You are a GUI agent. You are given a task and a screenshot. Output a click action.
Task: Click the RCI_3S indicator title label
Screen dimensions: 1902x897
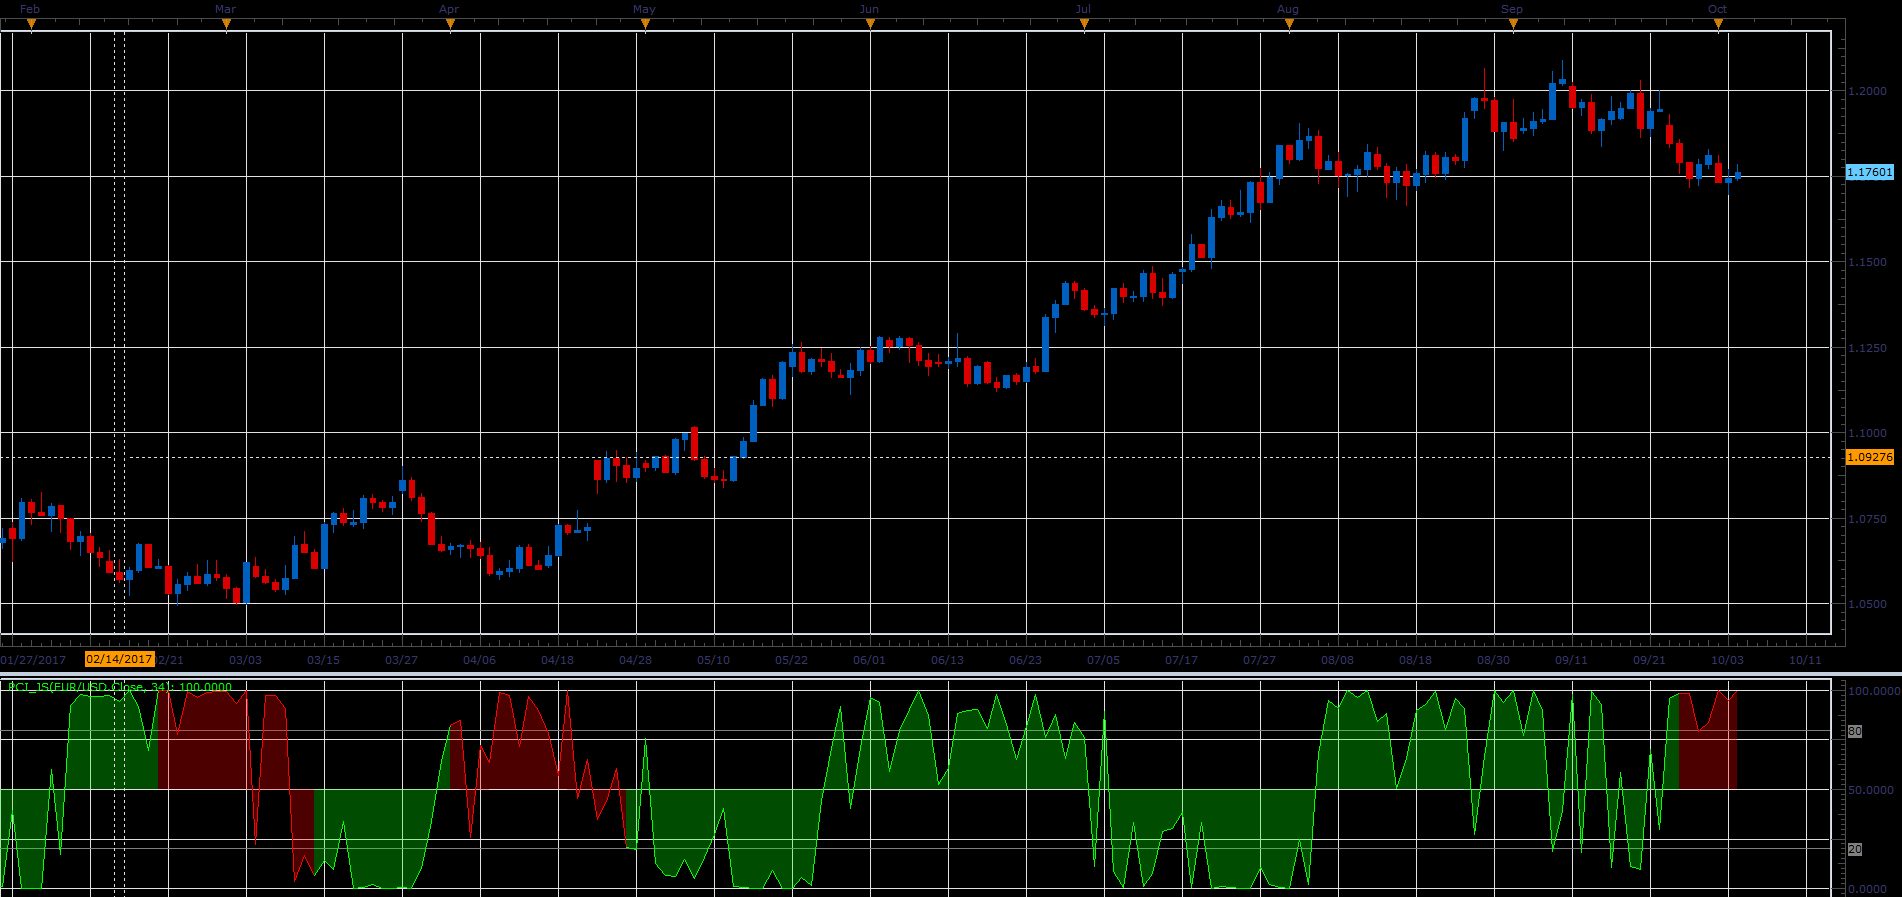tap(120, 687)
